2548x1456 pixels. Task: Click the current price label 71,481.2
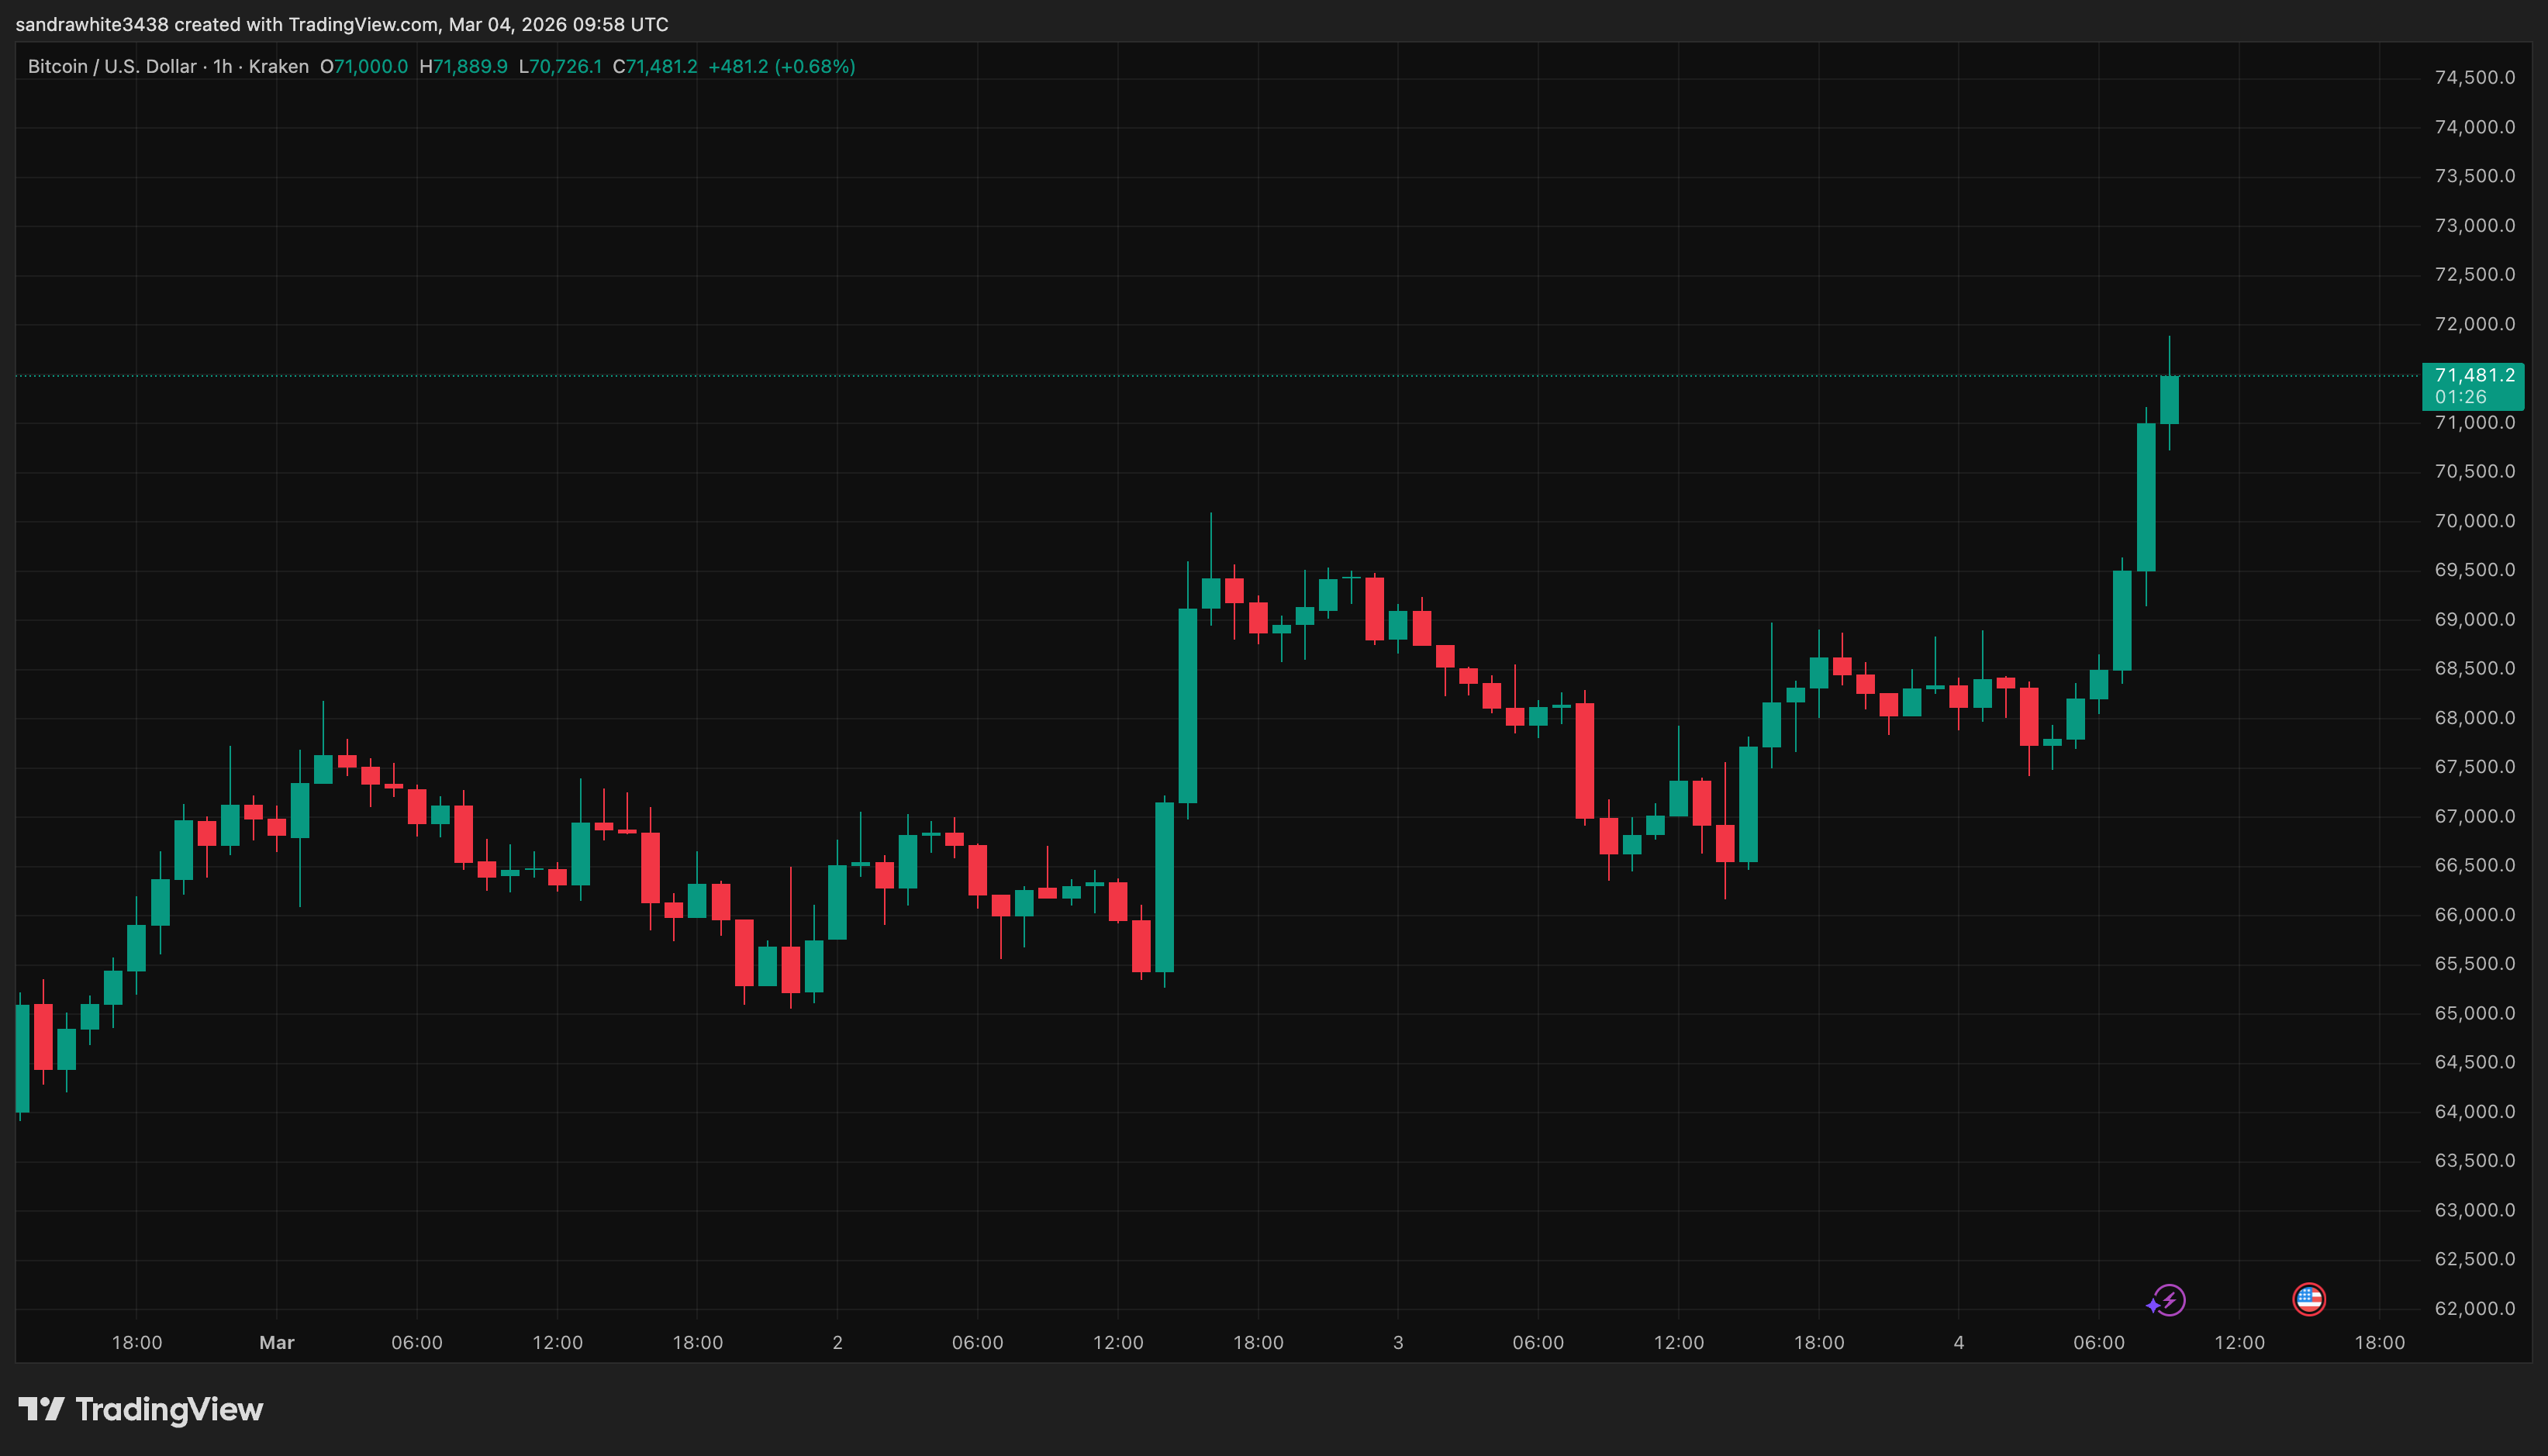[2475, 375]
